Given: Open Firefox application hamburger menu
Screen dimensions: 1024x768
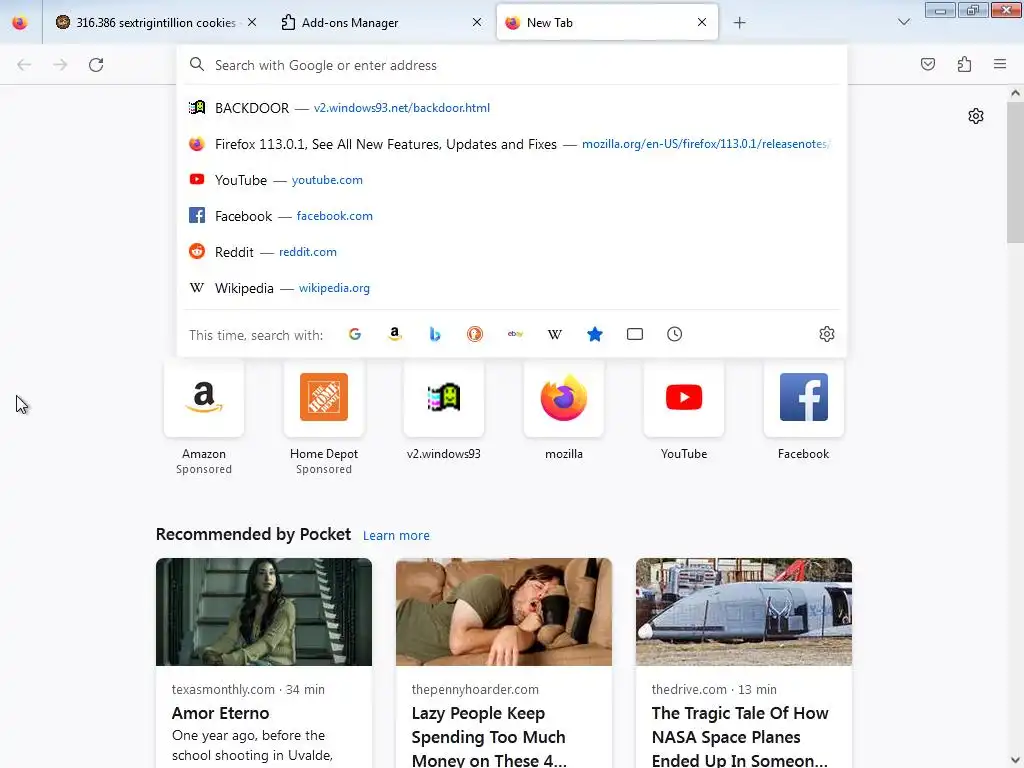Looking at the screenshot, I should point(1000,64).
